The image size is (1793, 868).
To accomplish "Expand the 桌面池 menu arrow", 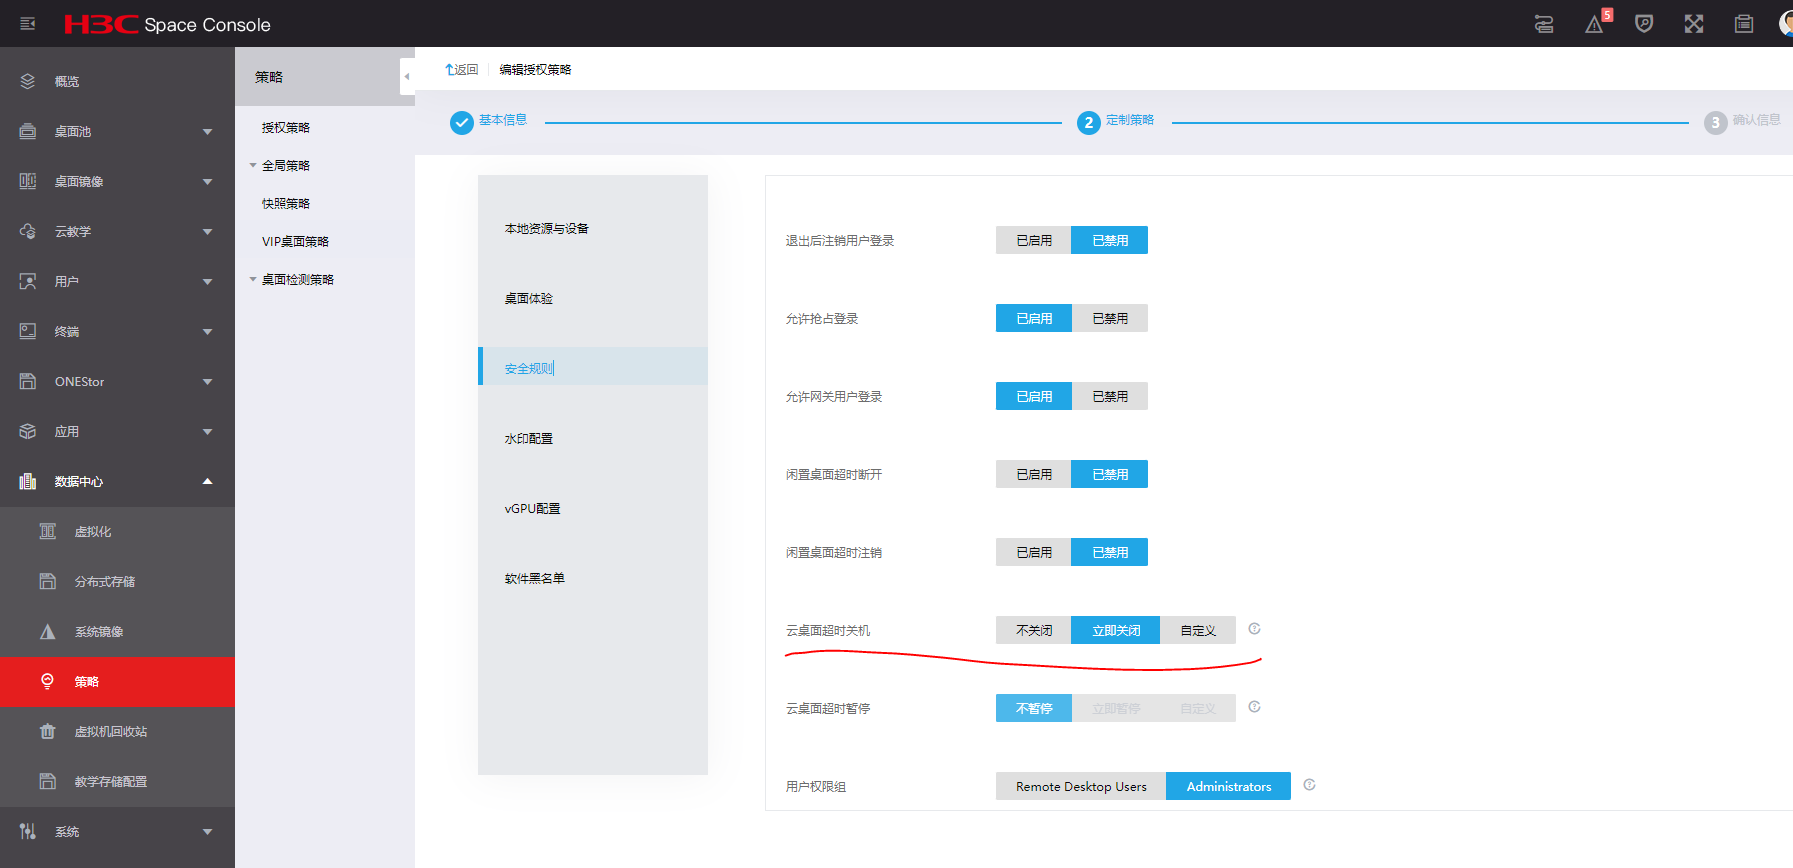I will (207, 131).
